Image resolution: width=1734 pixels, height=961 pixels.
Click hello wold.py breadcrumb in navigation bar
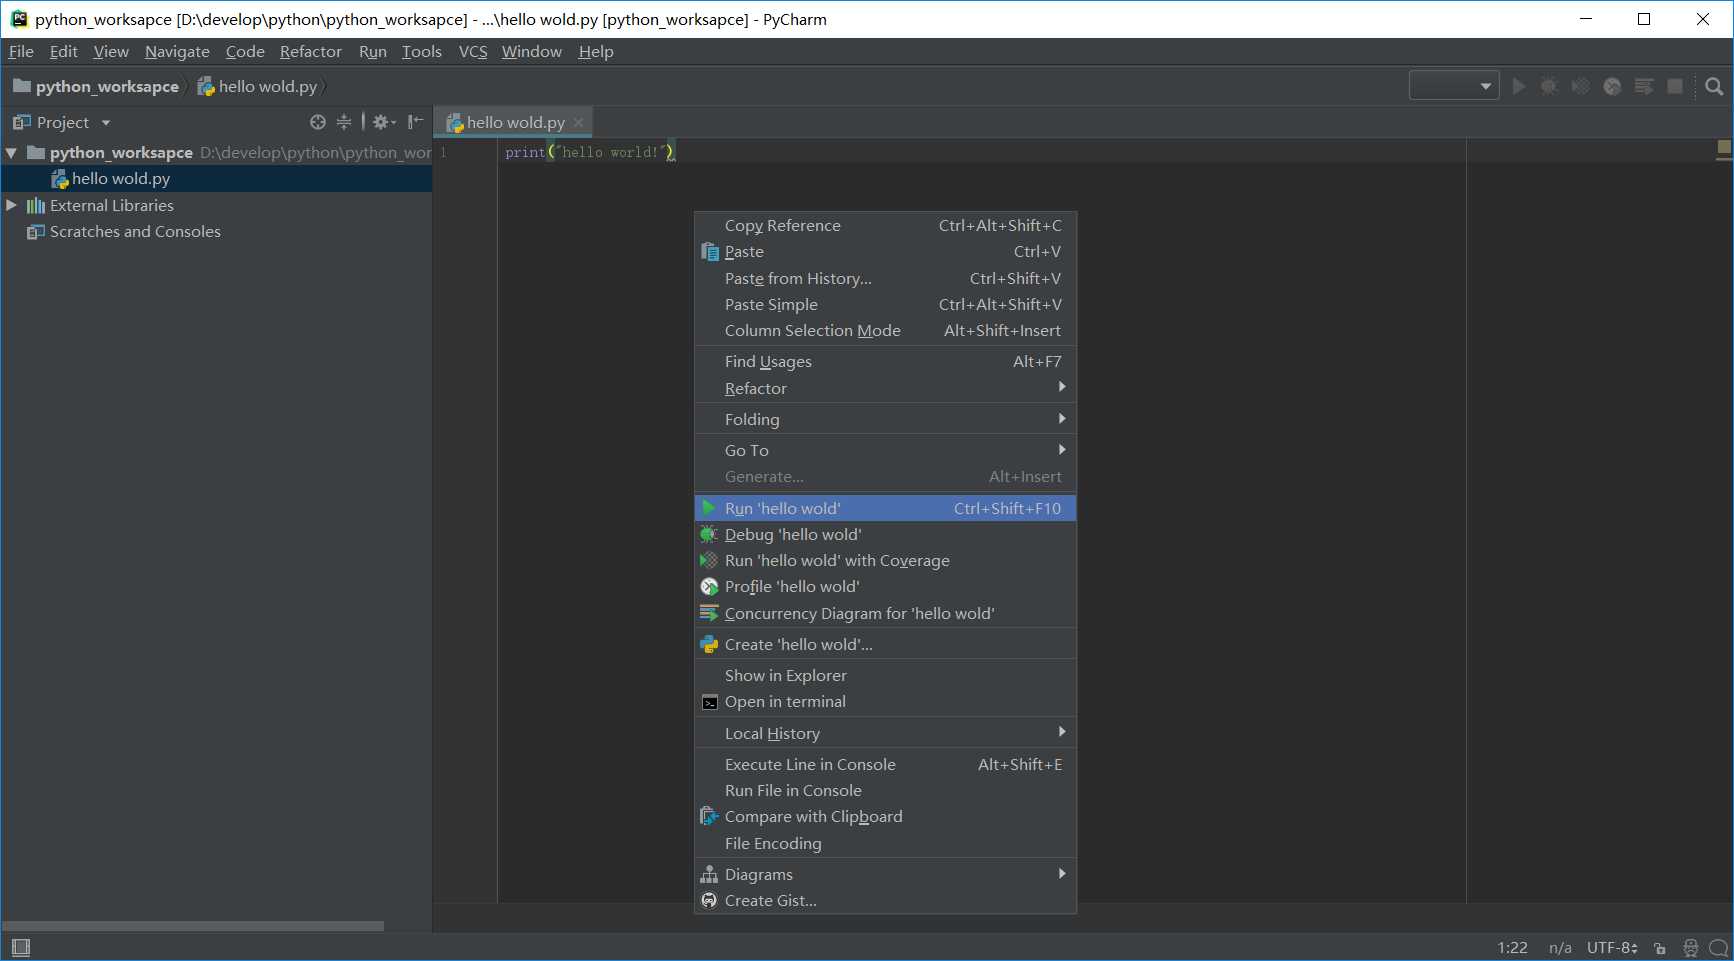click(x=258, y=86)
